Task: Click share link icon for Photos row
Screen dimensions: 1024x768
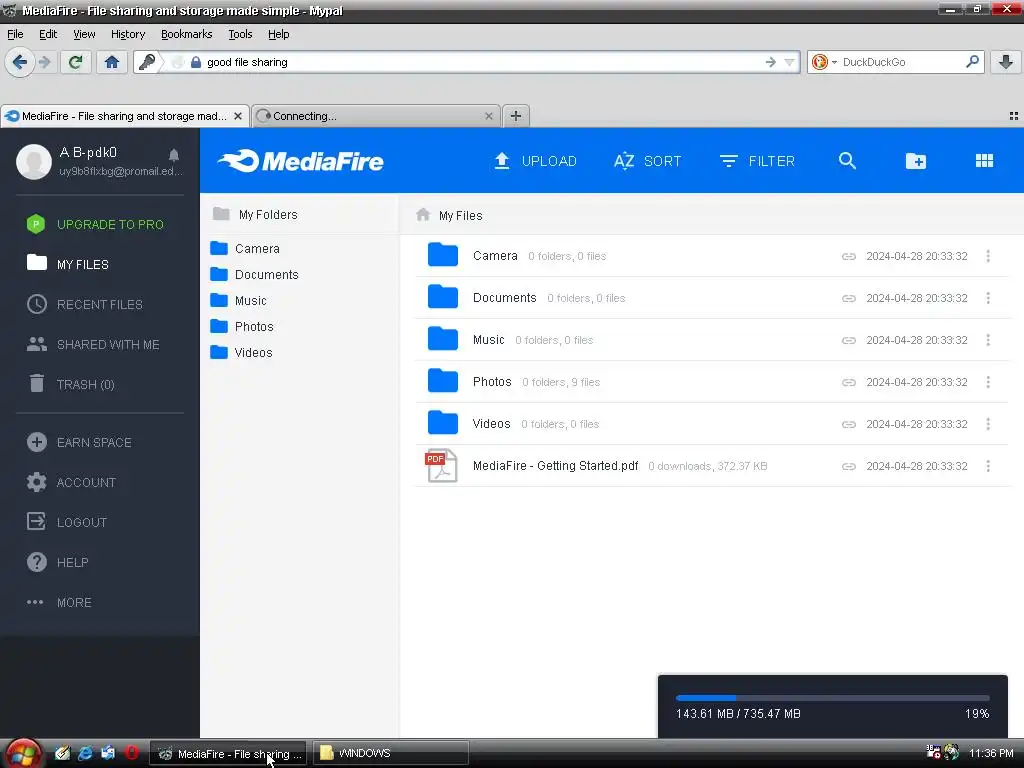Action: pos(848,382)
